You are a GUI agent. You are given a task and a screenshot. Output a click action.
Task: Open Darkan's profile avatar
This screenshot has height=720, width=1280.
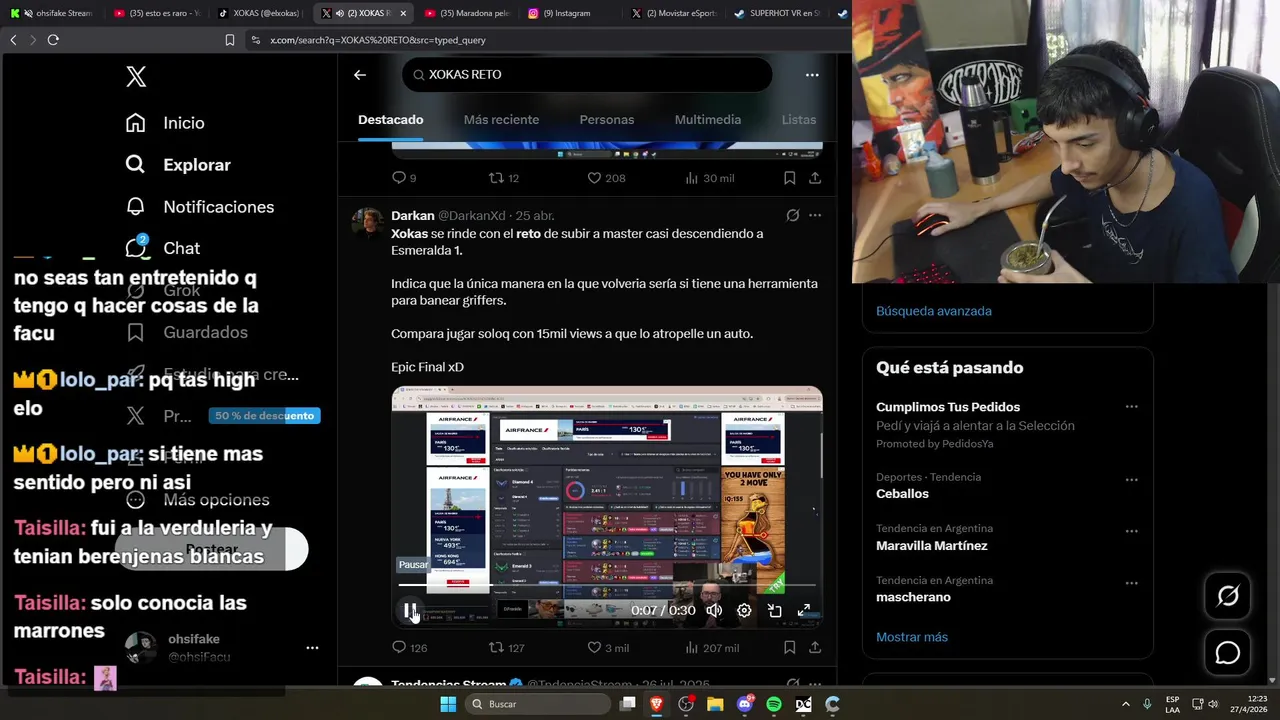(x=367, y=223)
